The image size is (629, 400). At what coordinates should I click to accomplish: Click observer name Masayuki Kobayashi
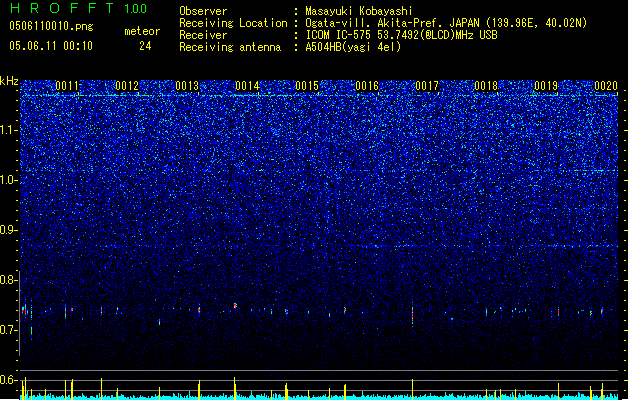coord(359,11)
